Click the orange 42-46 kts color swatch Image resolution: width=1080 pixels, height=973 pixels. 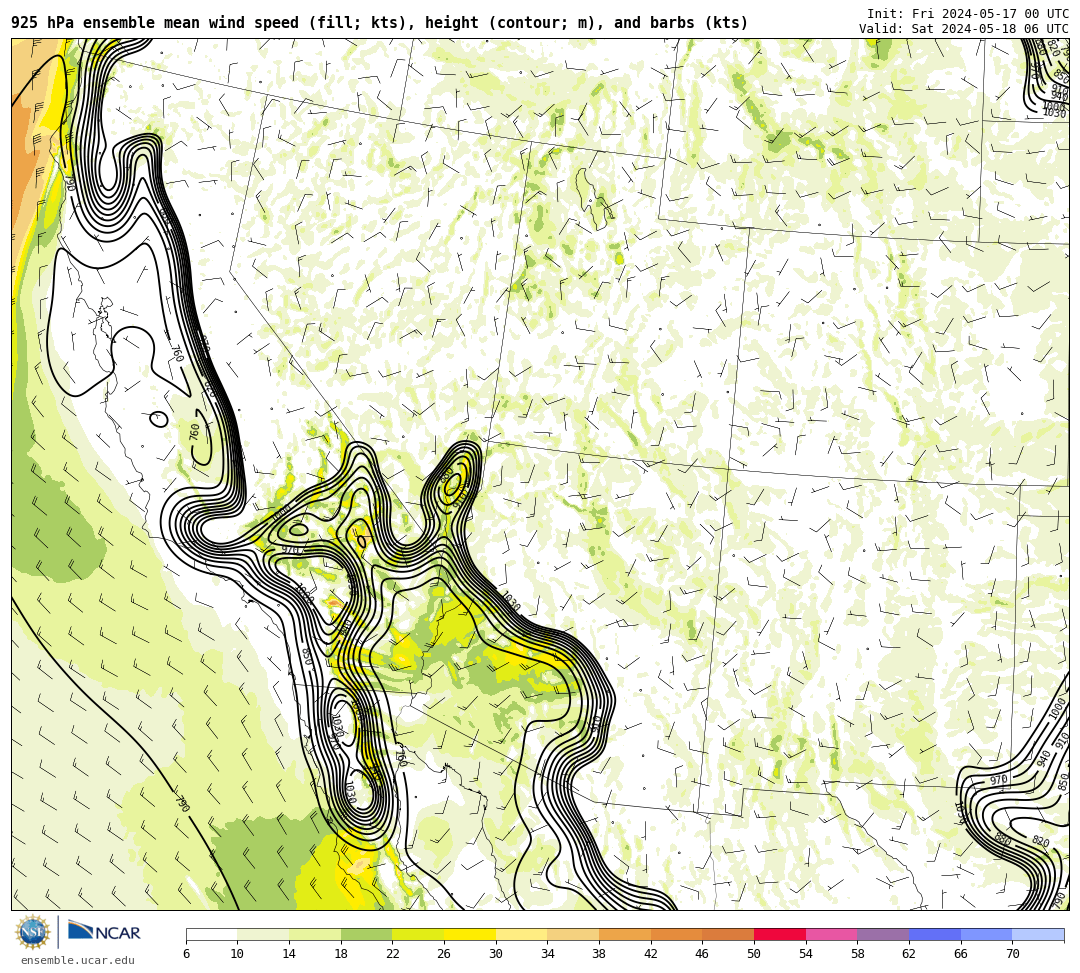coord(676,934)
